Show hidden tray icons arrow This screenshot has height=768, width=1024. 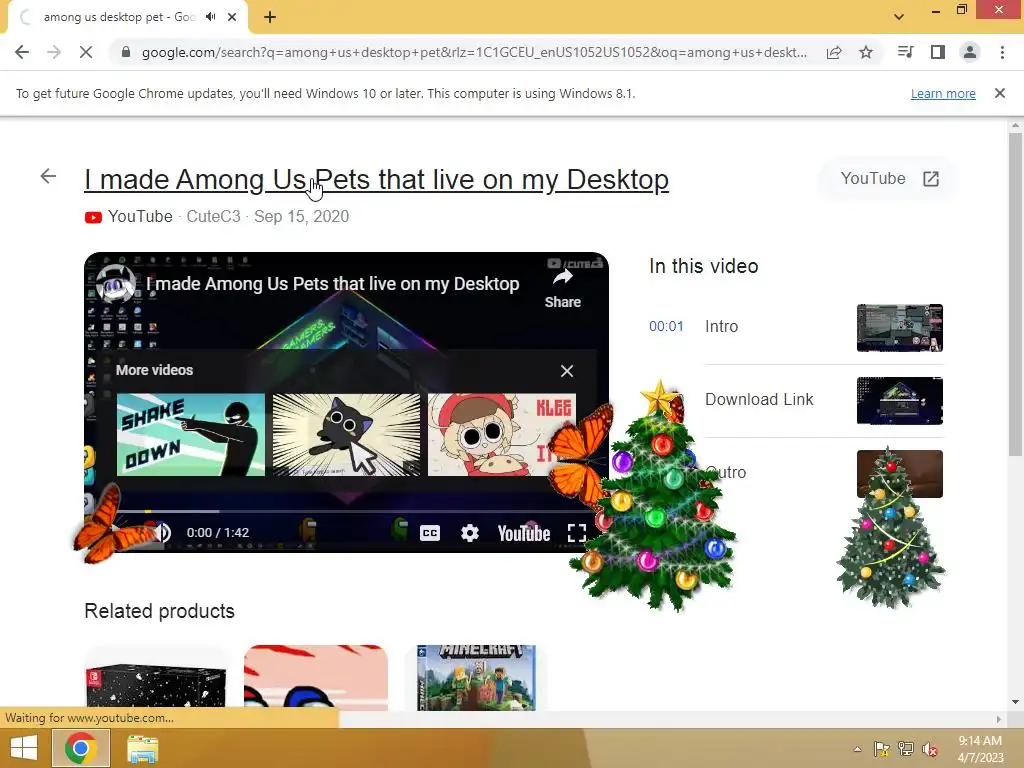(x=857, y=749)
